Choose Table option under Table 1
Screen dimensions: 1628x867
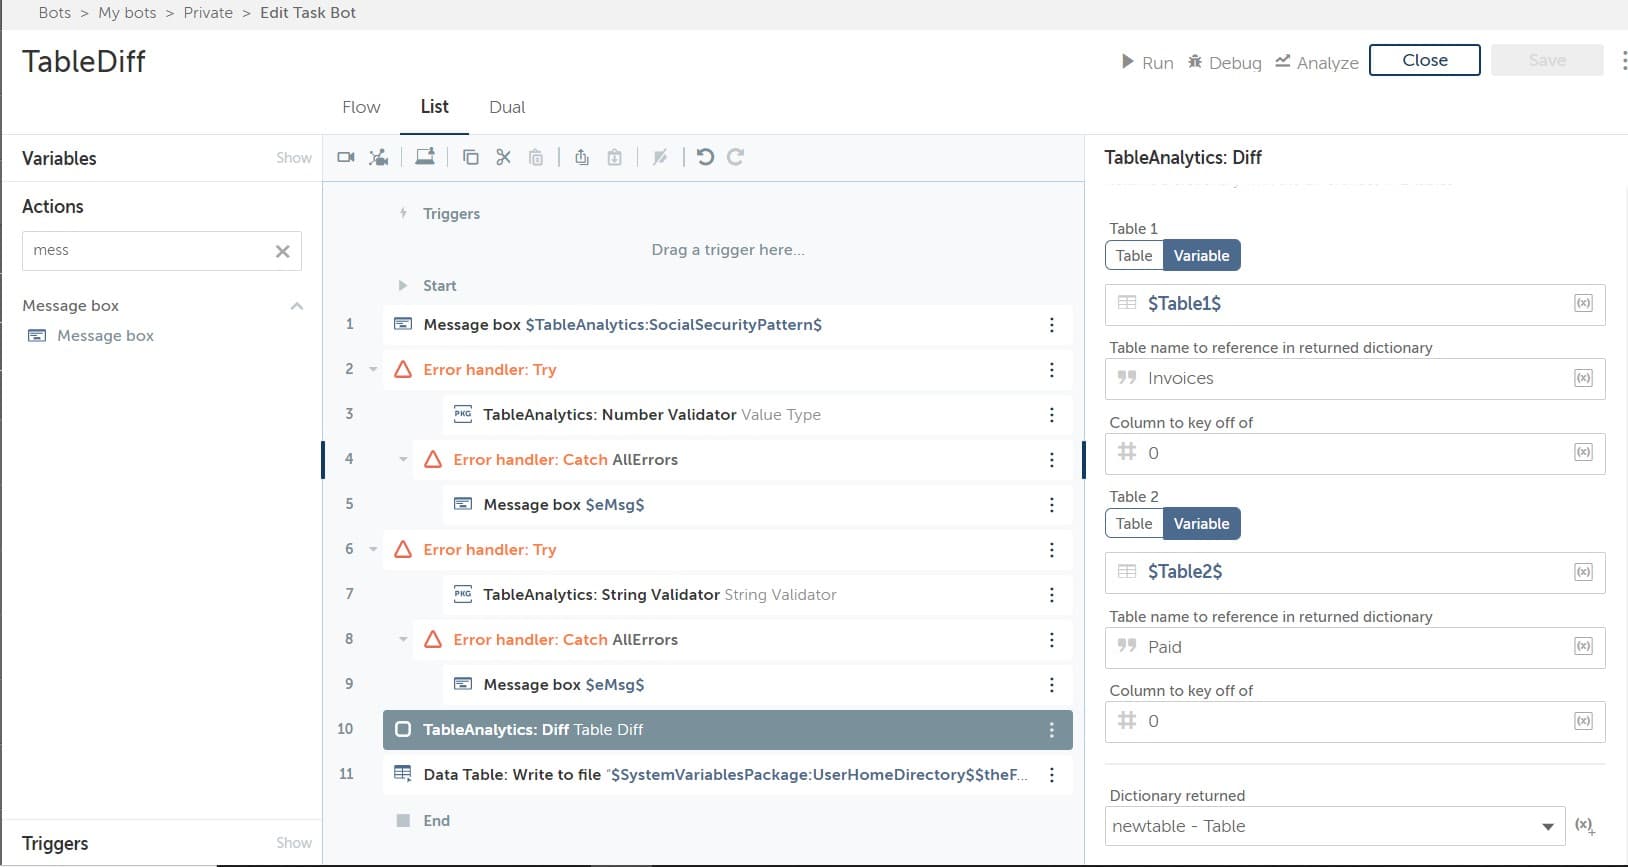[1134, 256]
